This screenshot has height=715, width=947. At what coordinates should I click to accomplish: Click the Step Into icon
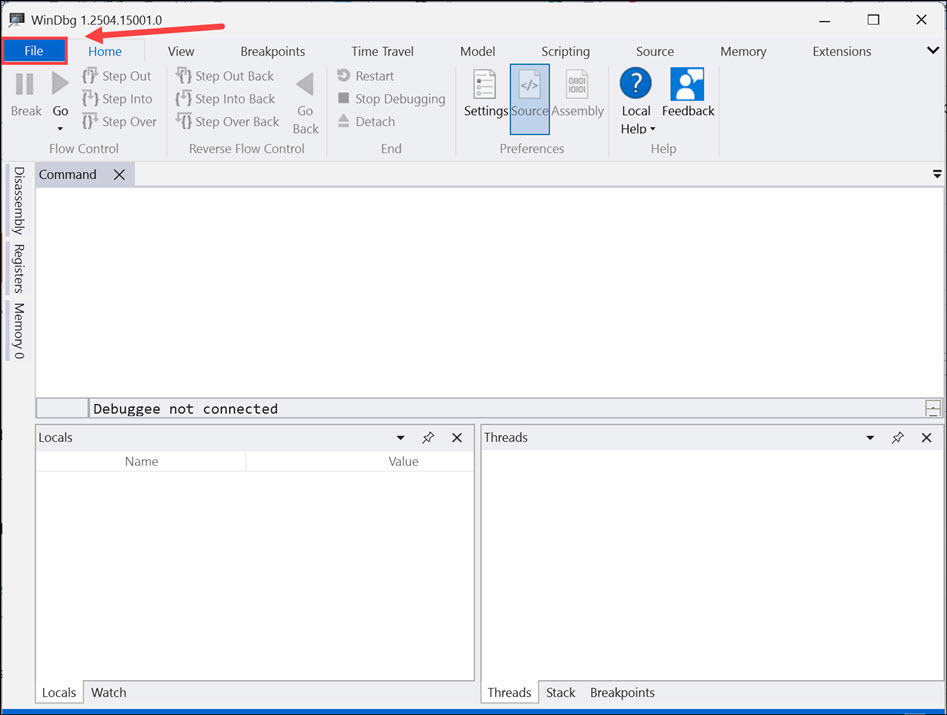[x=90, y=98]
